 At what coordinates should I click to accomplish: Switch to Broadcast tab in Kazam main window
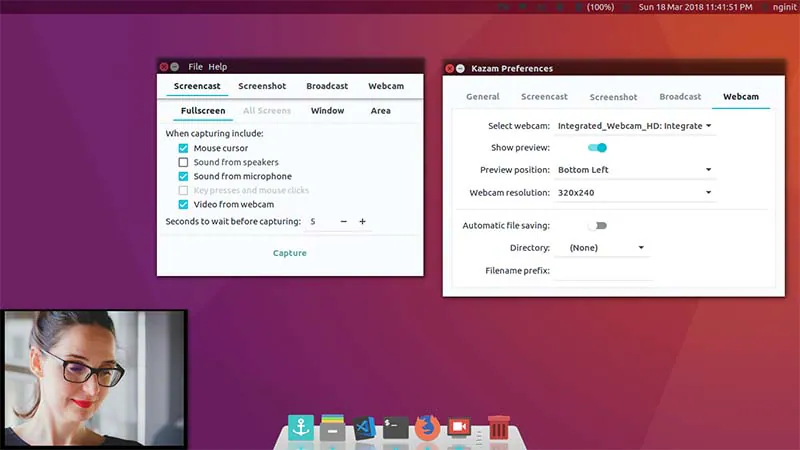click(327, 86)
